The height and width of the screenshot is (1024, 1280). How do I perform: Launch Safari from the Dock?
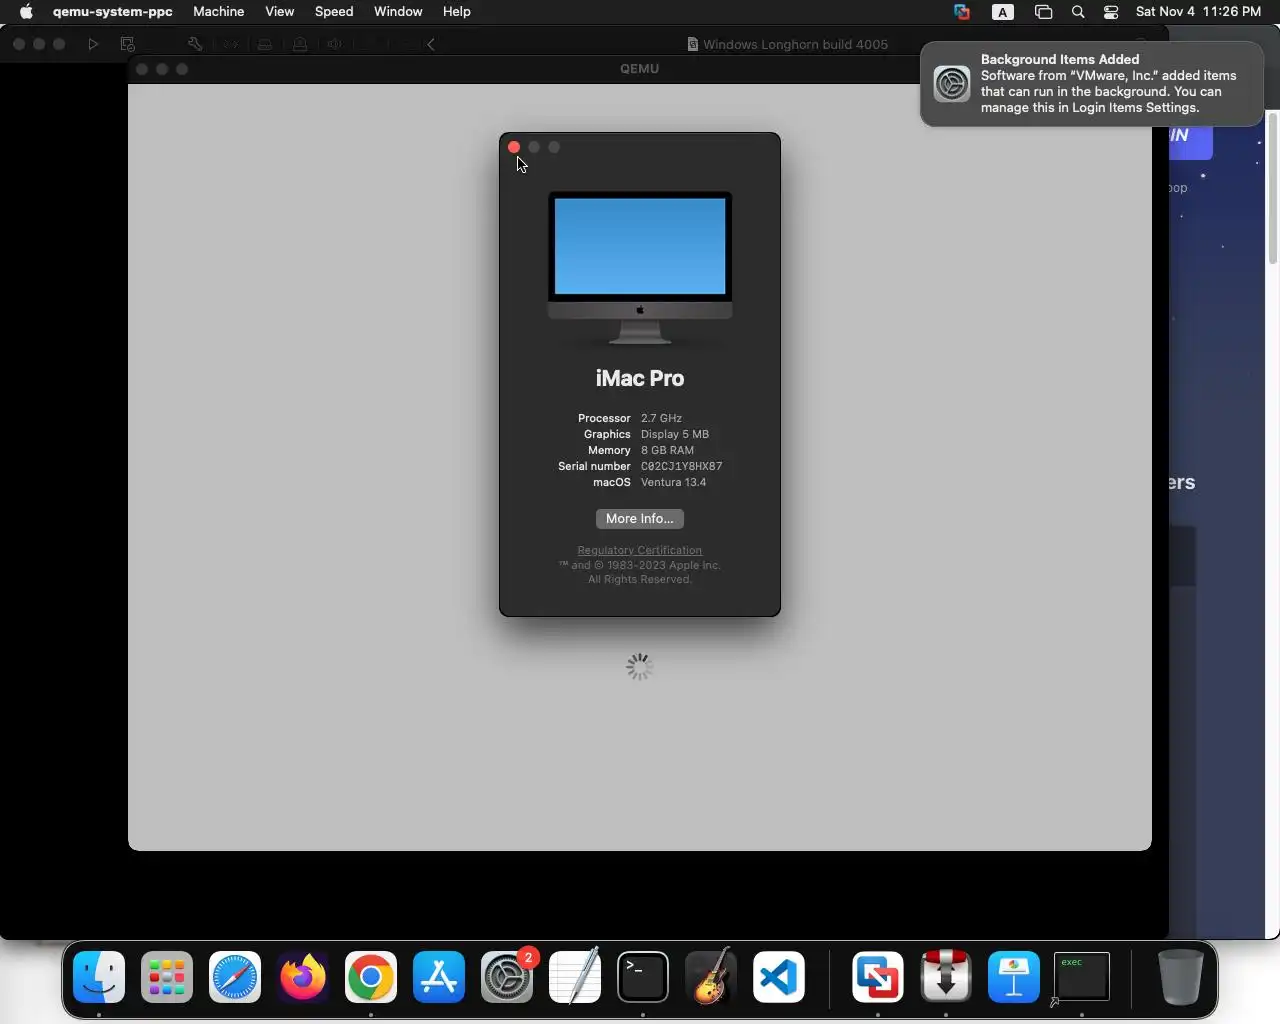click(235, 977)
